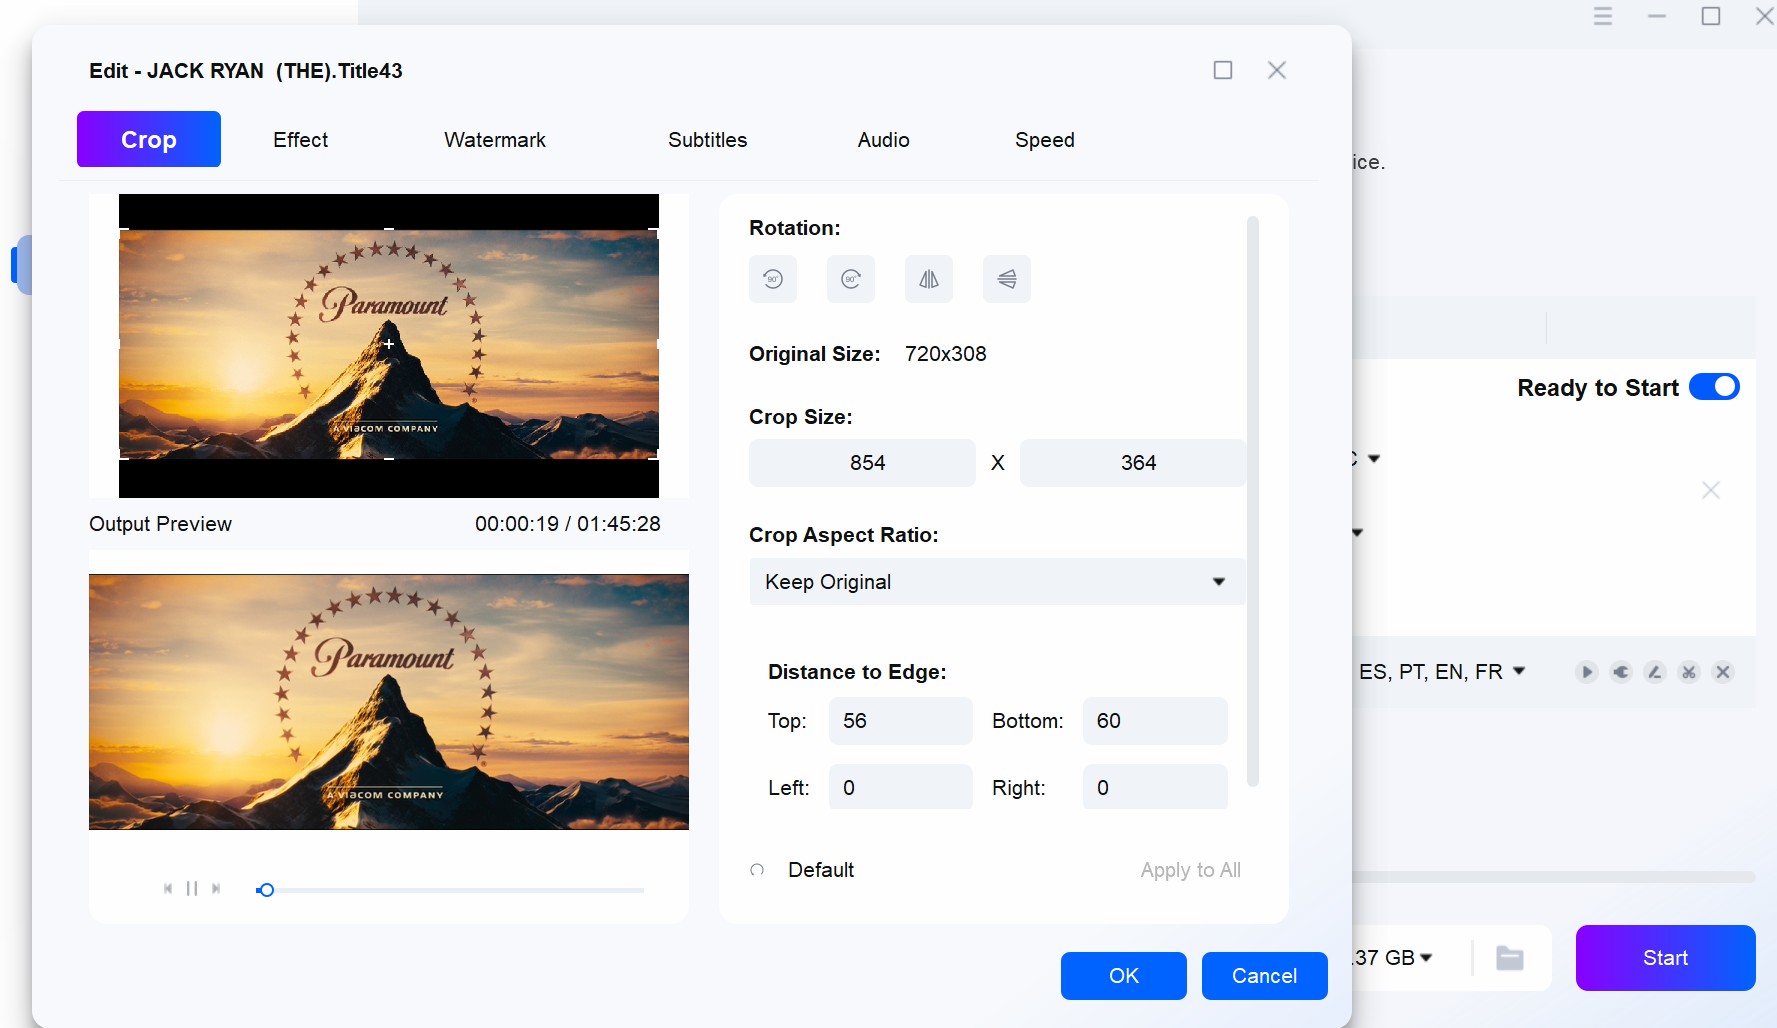This screenshot has height=1028, width=1777.
Task: Expand the Crop Aspect Ratio dropdown
Action: point(997,582)
